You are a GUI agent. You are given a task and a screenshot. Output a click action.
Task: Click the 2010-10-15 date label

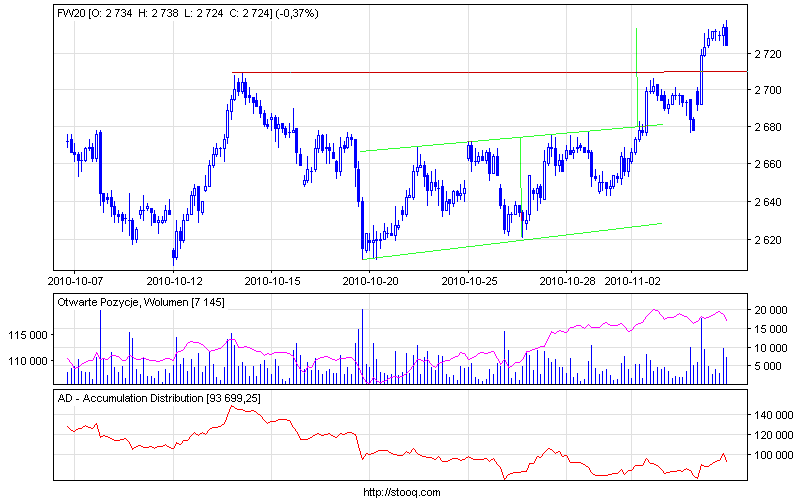(272, 281)
